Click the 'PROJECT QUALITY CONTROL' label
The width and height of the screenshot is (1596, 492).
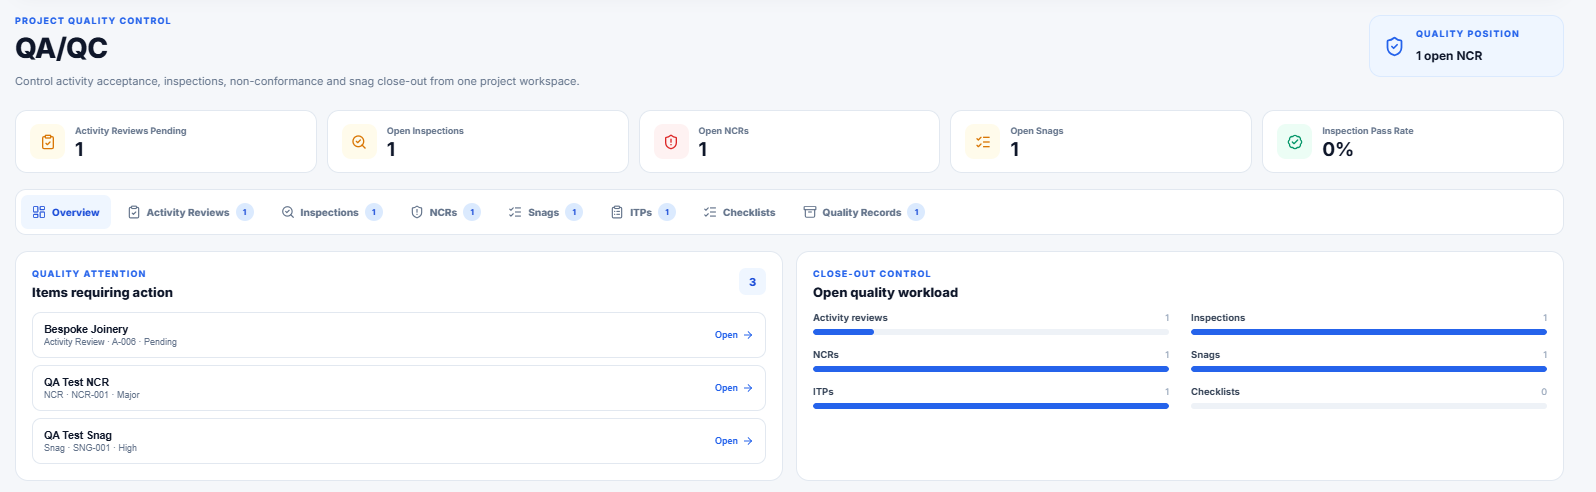tap(93, 21)
